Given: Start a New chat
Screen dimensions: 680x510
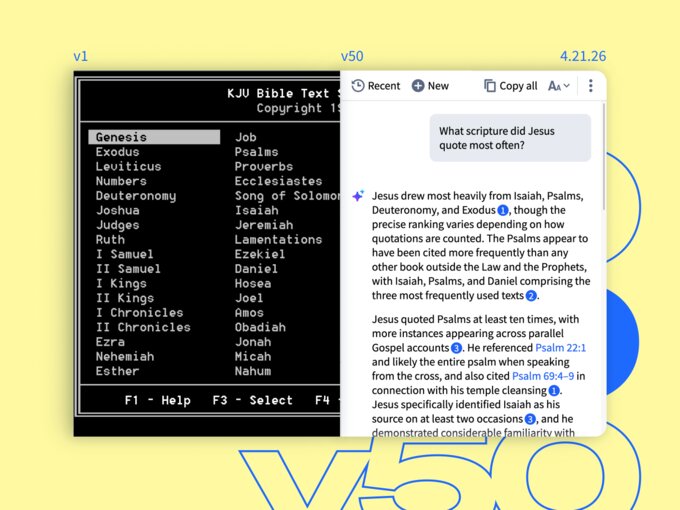Looking at the screenshot, I should click(430, 86).
